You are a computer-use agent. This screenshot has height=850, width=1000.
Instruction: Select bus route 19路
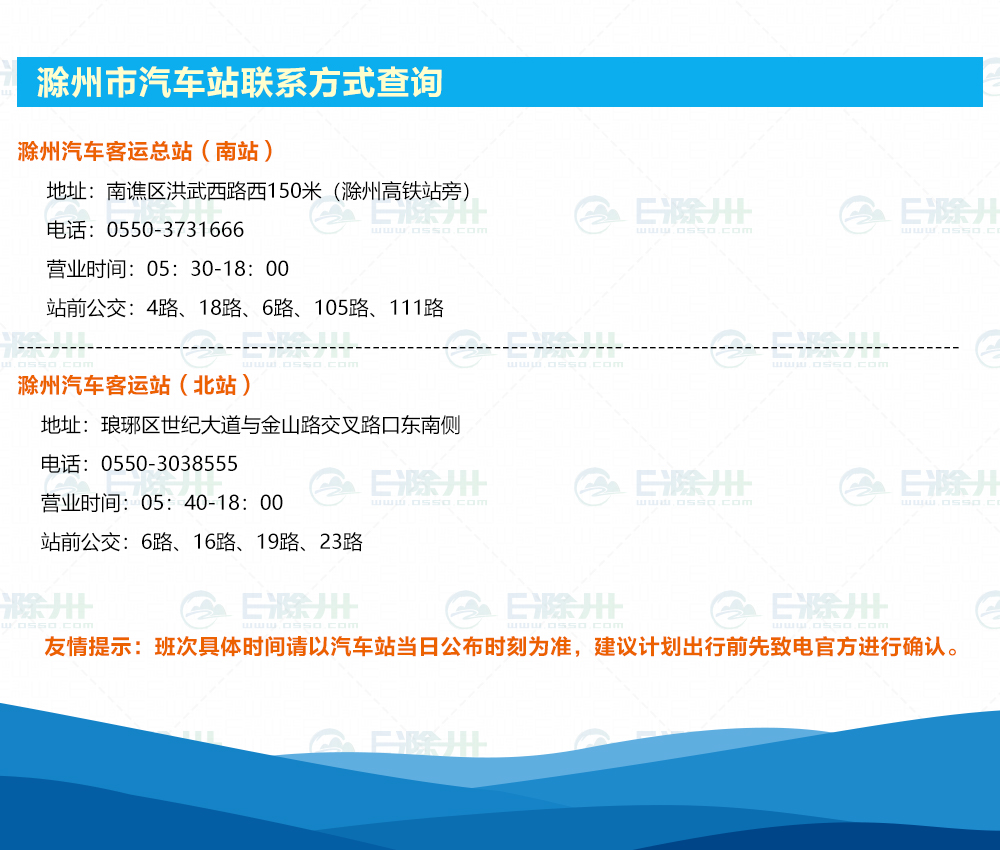coord(280,542)
